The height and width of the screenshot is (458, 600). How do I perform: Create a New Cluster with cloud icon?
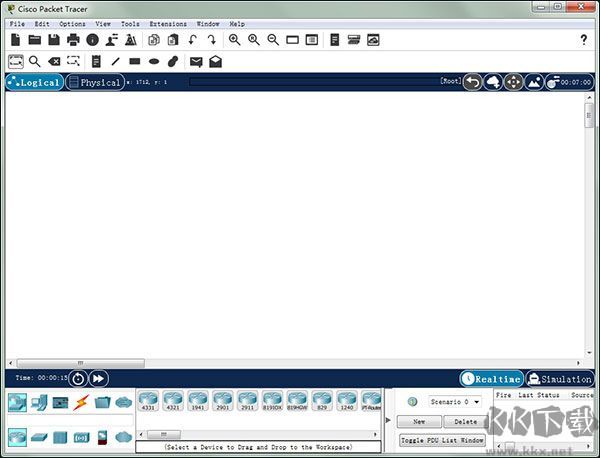[493, 82]
